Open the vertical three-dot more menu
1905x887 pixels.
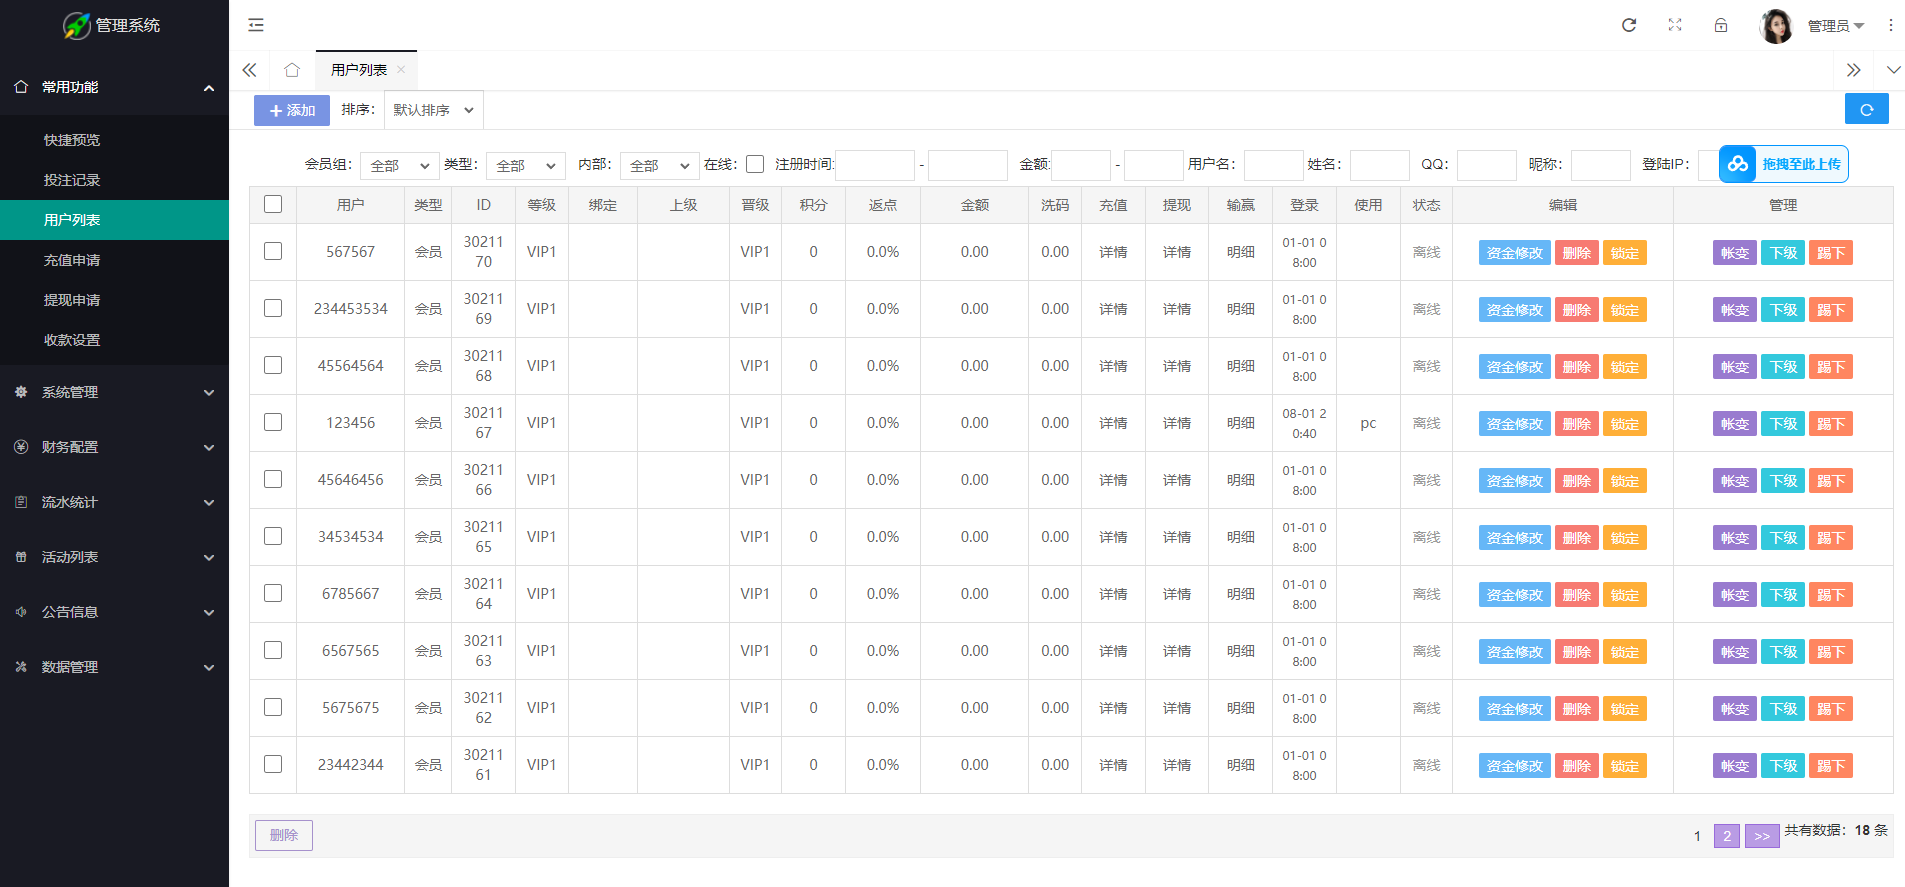(1890, 25)
